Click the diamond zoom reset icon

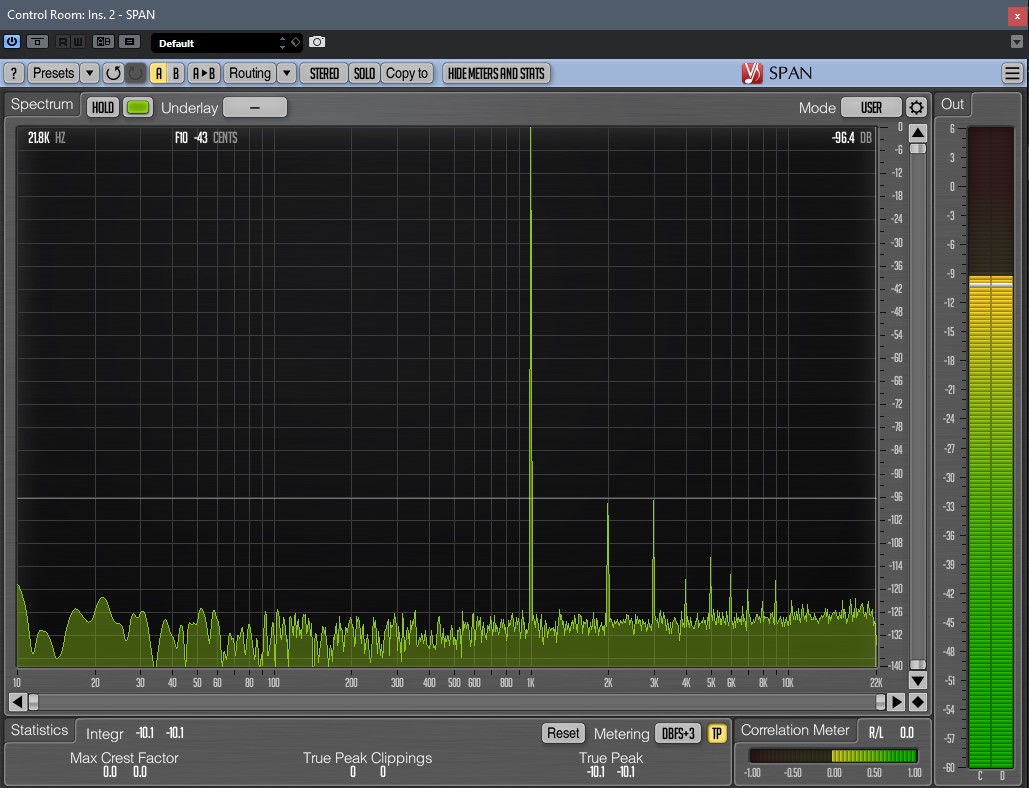[x=917, y=702]
